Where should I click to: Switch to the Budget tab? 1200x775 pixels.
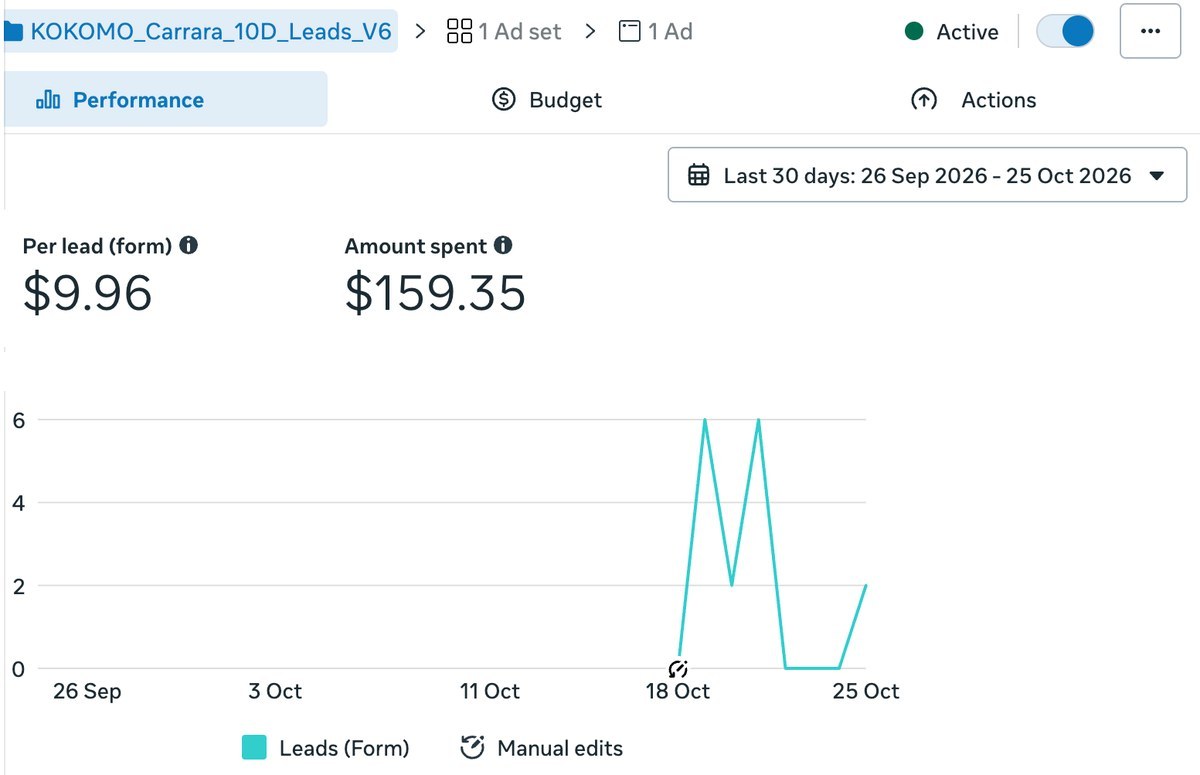546,100
